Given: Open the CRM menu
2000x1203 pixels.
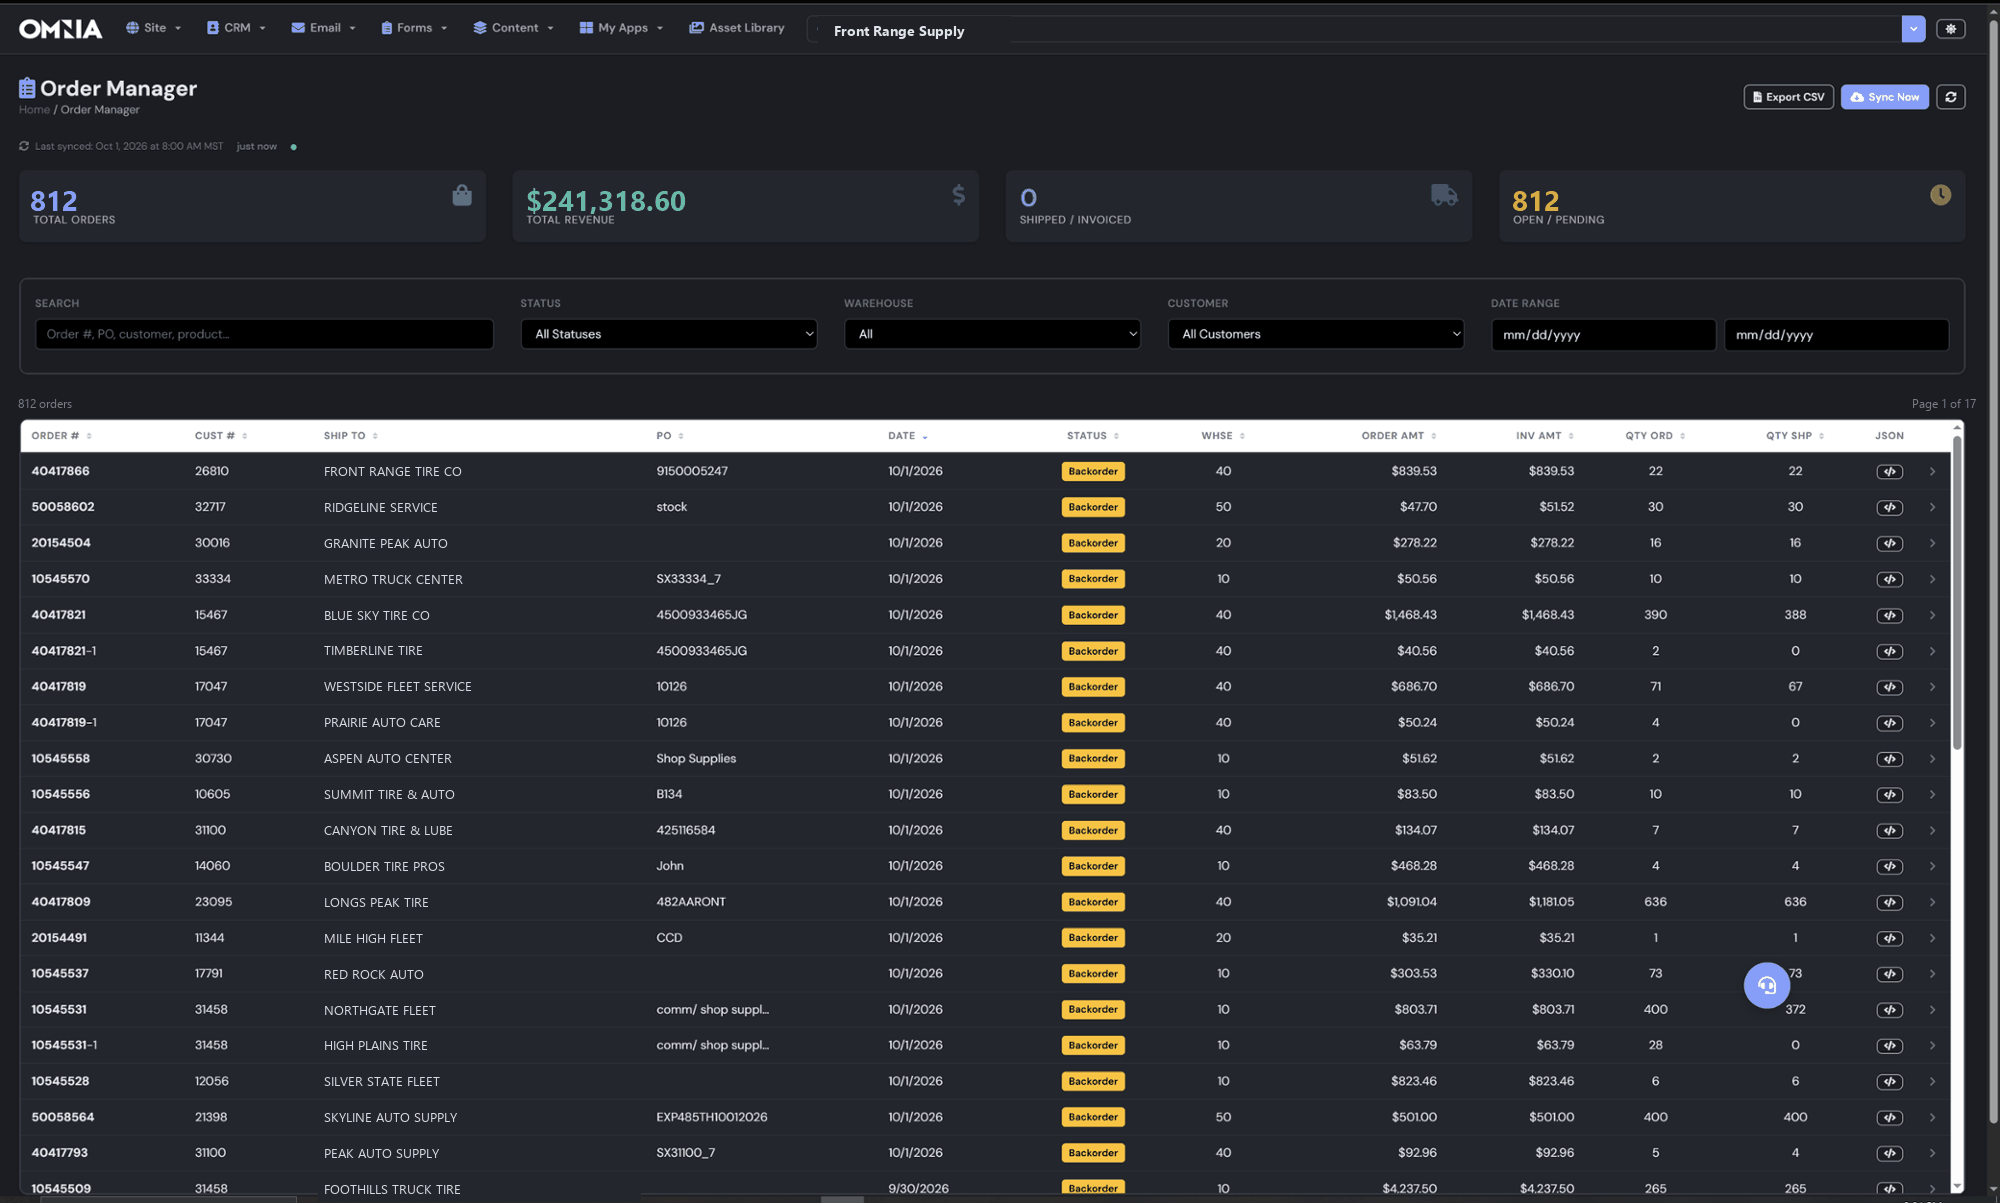Looking at the screenshot, I should pos(236,28).
